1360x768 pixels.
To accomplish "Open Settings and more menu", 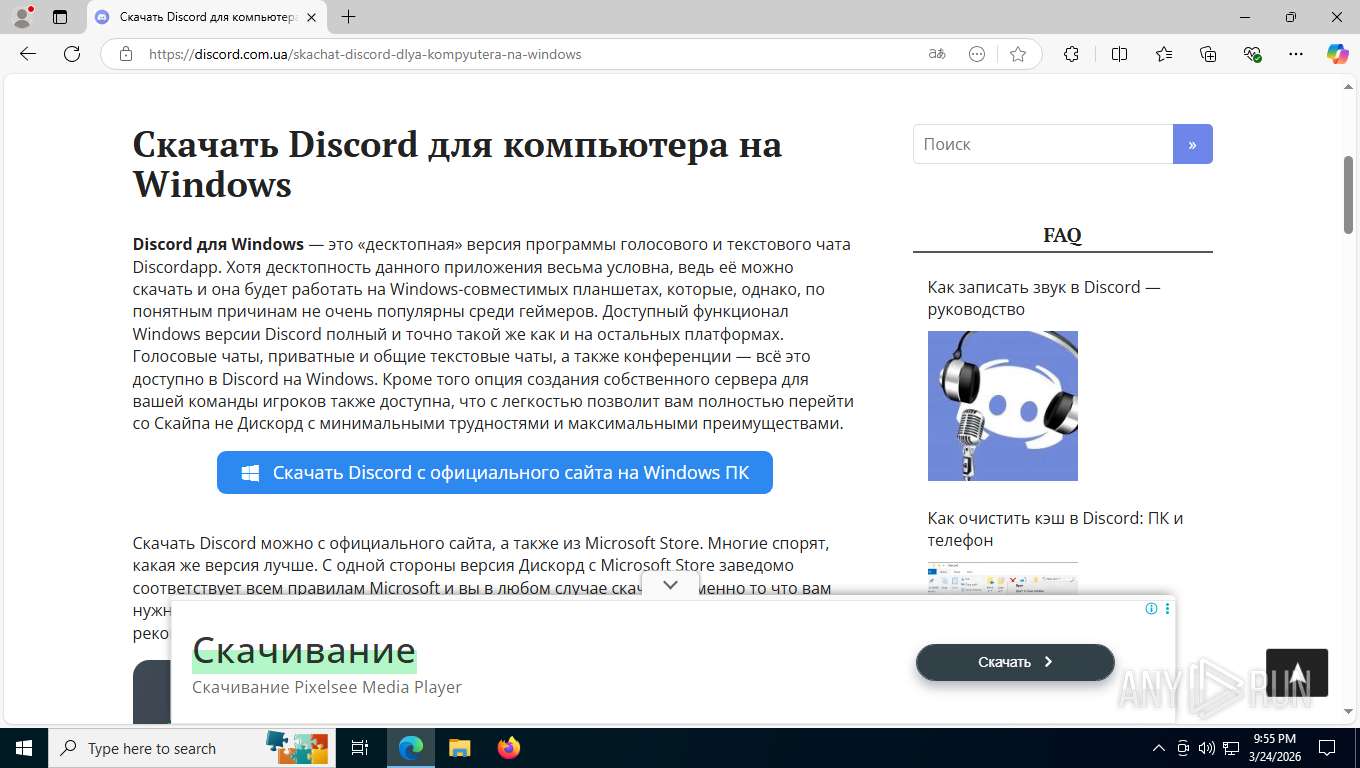I will (x=1296, y=54).
